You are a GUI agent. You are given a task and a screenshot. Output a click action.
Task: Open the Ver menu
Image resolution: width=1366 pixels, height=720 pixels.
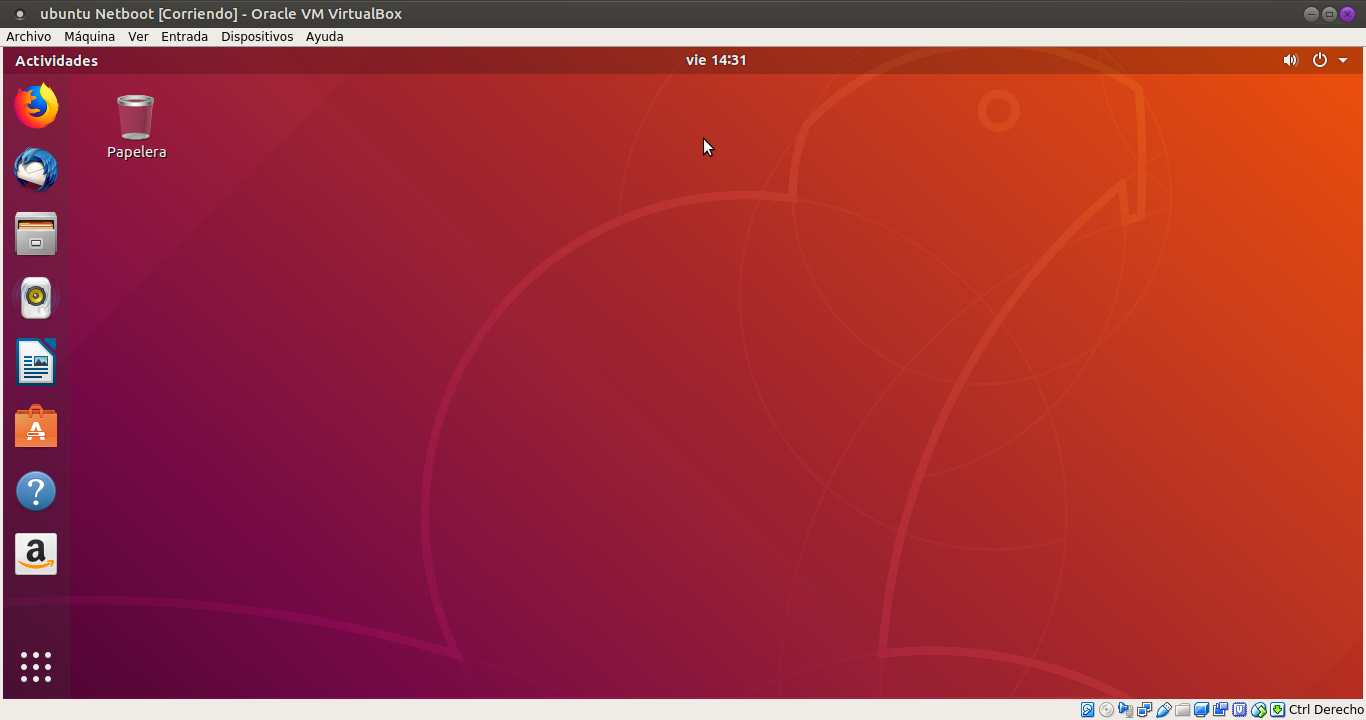[x=138, y=36]
